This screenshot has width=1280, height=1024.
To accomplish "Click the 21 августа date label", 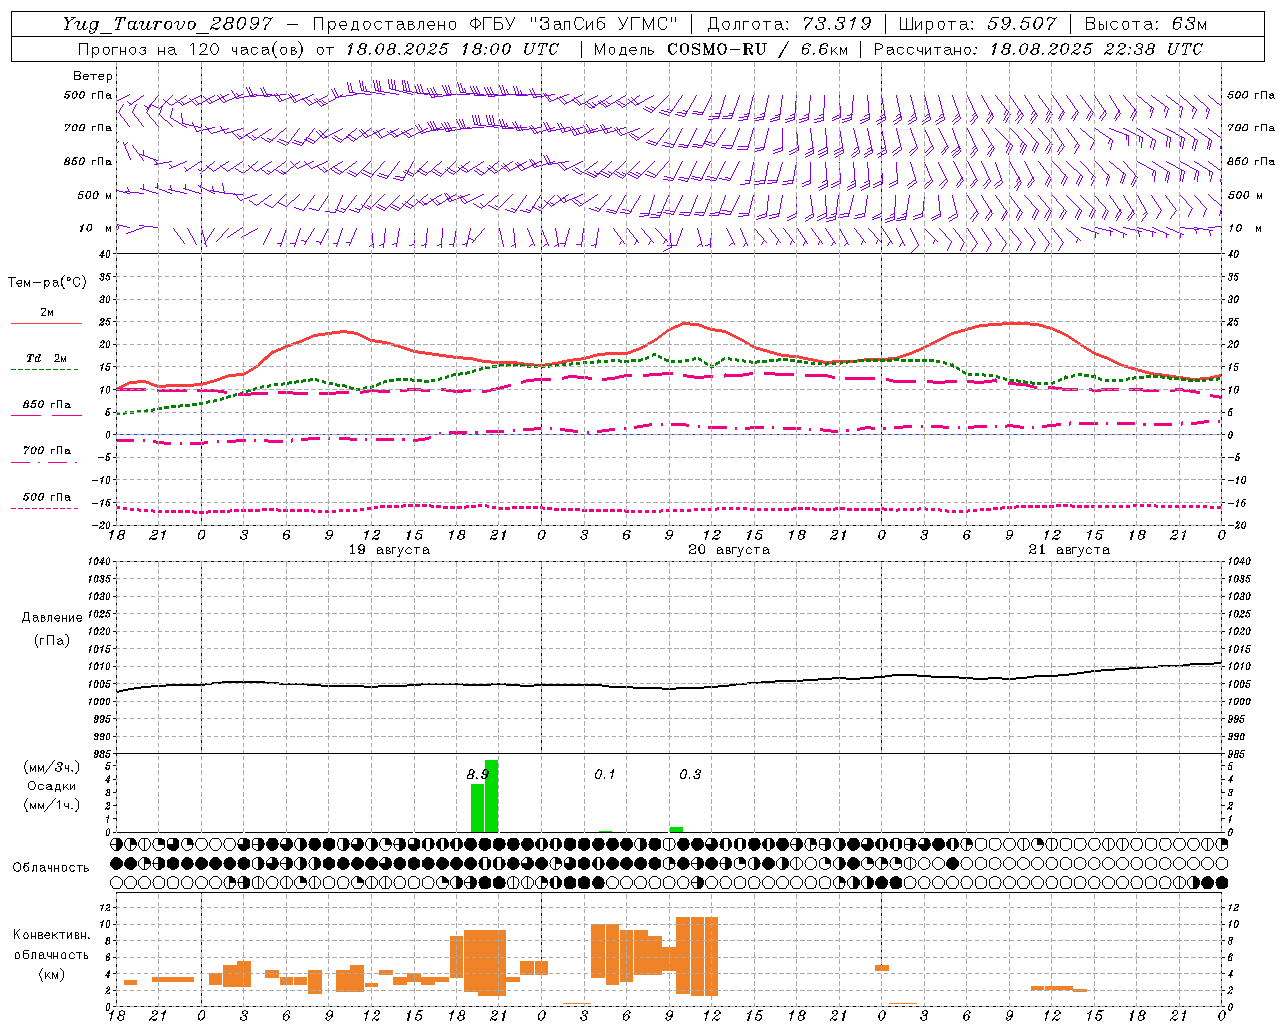I will click(1069, 550).
